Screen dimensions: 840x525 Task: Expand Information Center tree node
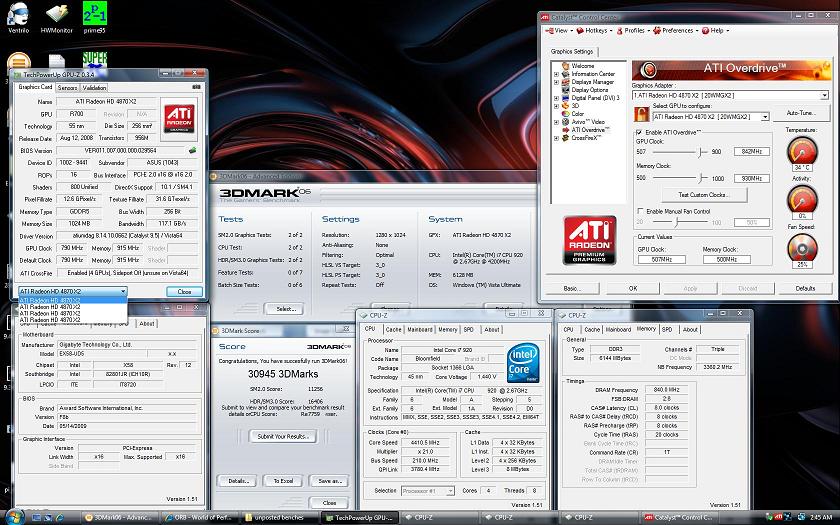coord(556,74)
